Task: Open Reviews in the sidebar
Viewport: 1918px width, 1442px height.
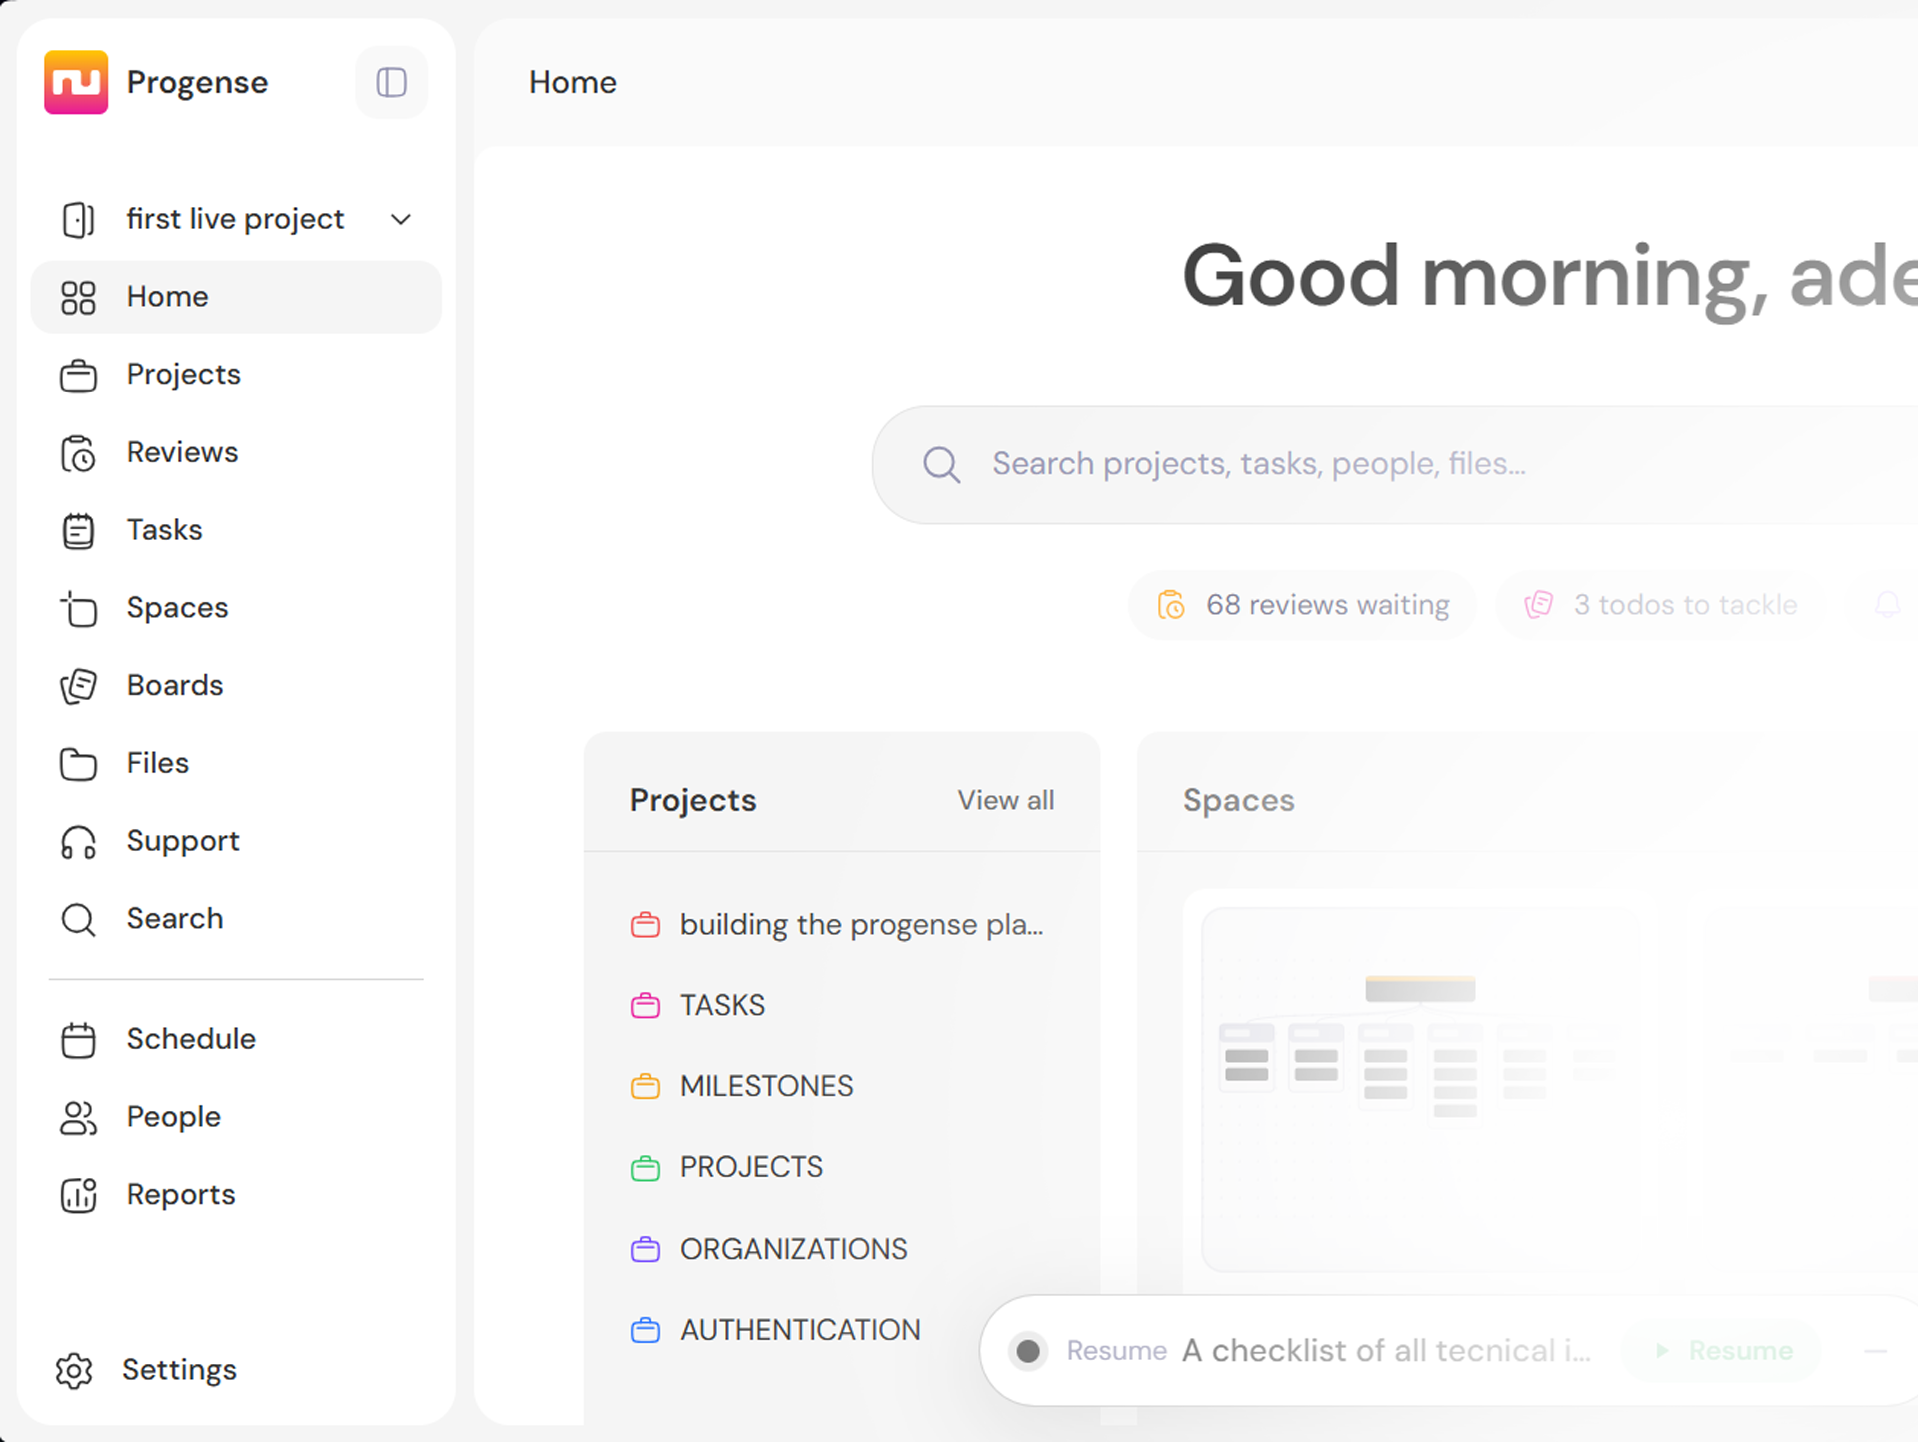Action: 236,452
